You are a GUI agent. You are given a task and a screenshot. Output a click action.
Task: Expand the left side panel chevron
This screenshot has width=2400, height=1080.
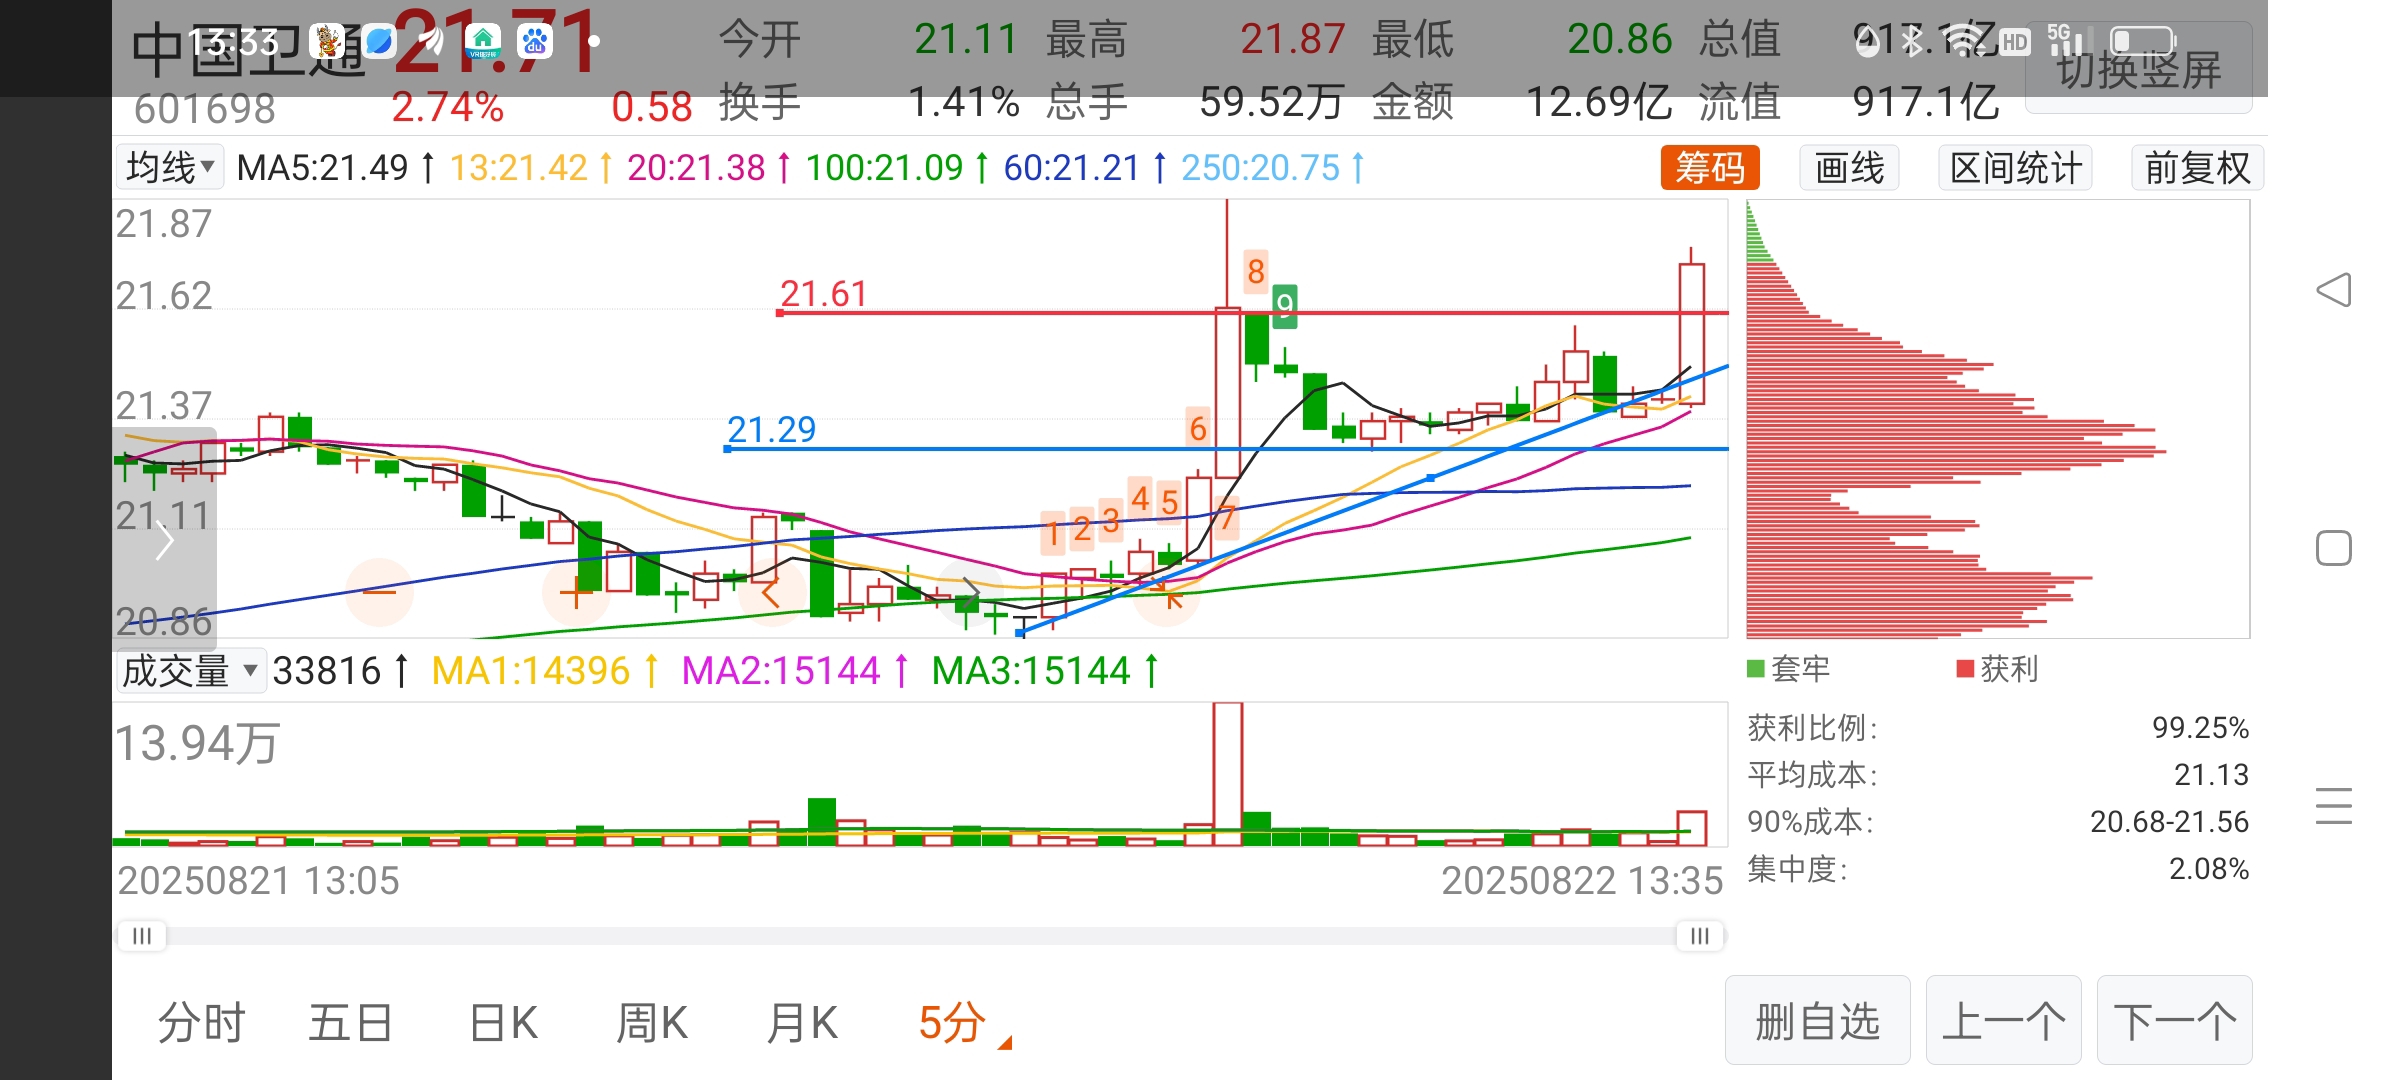165,542
